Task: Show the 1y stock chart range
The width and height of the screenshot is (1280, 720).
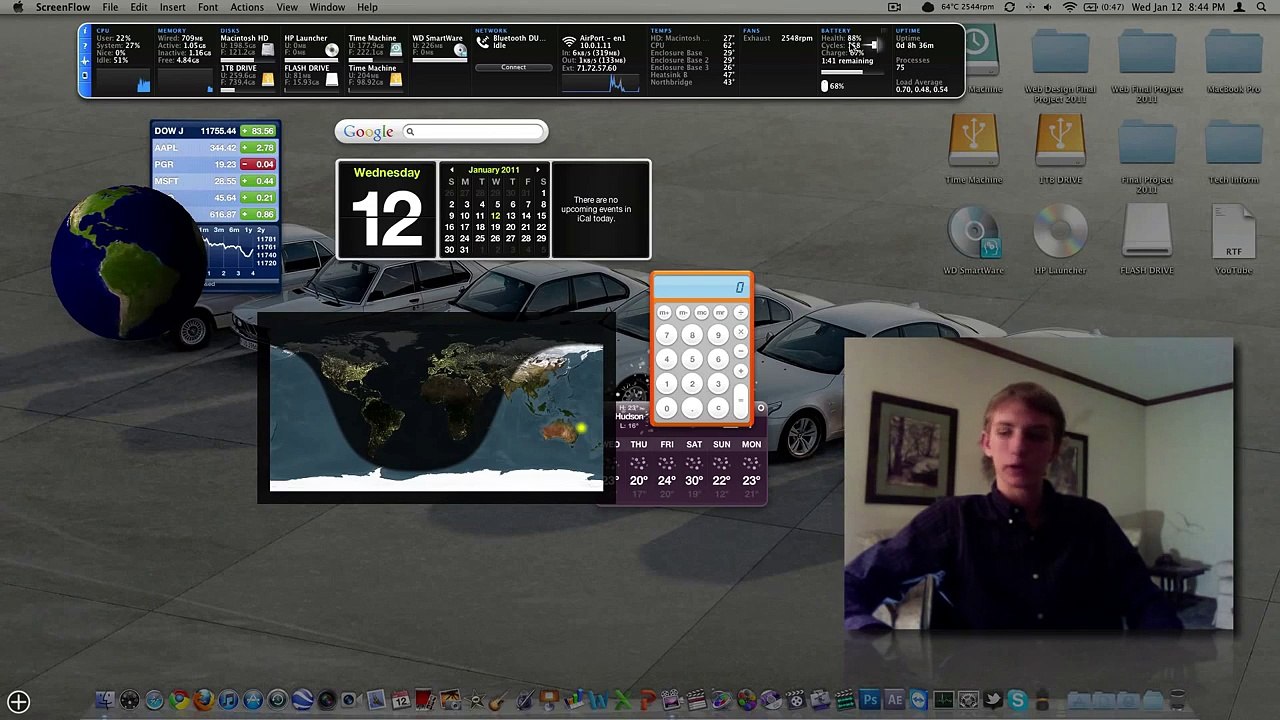Action: pyautogui.click(x=248, y=230)
